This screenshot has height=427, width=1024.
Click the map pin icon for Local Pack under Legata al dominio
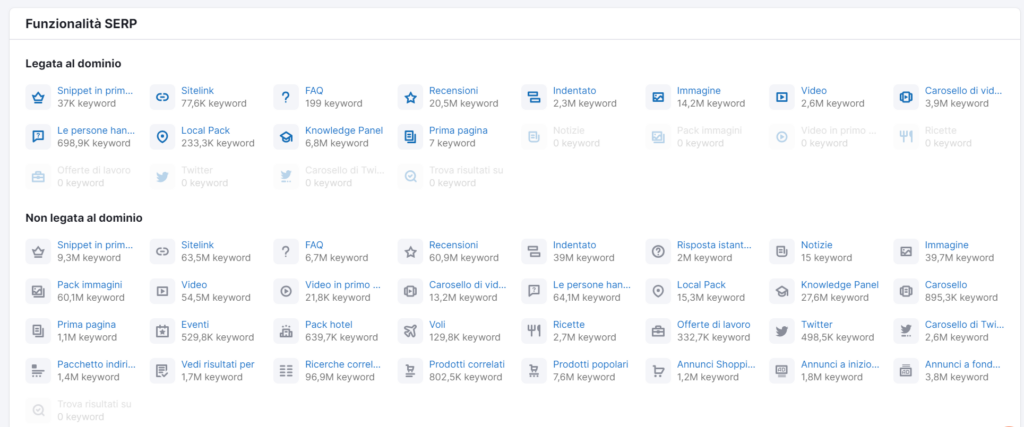162,137
